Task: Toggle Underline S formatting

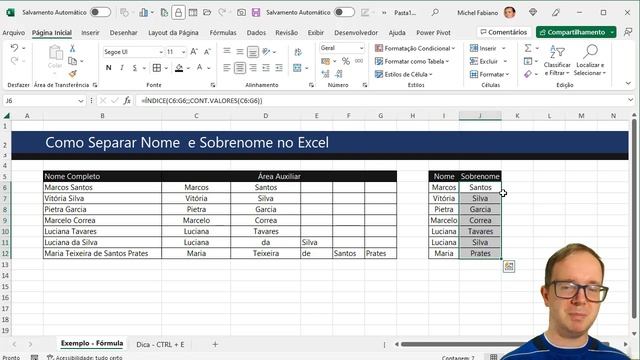Action: pos(135,68)
